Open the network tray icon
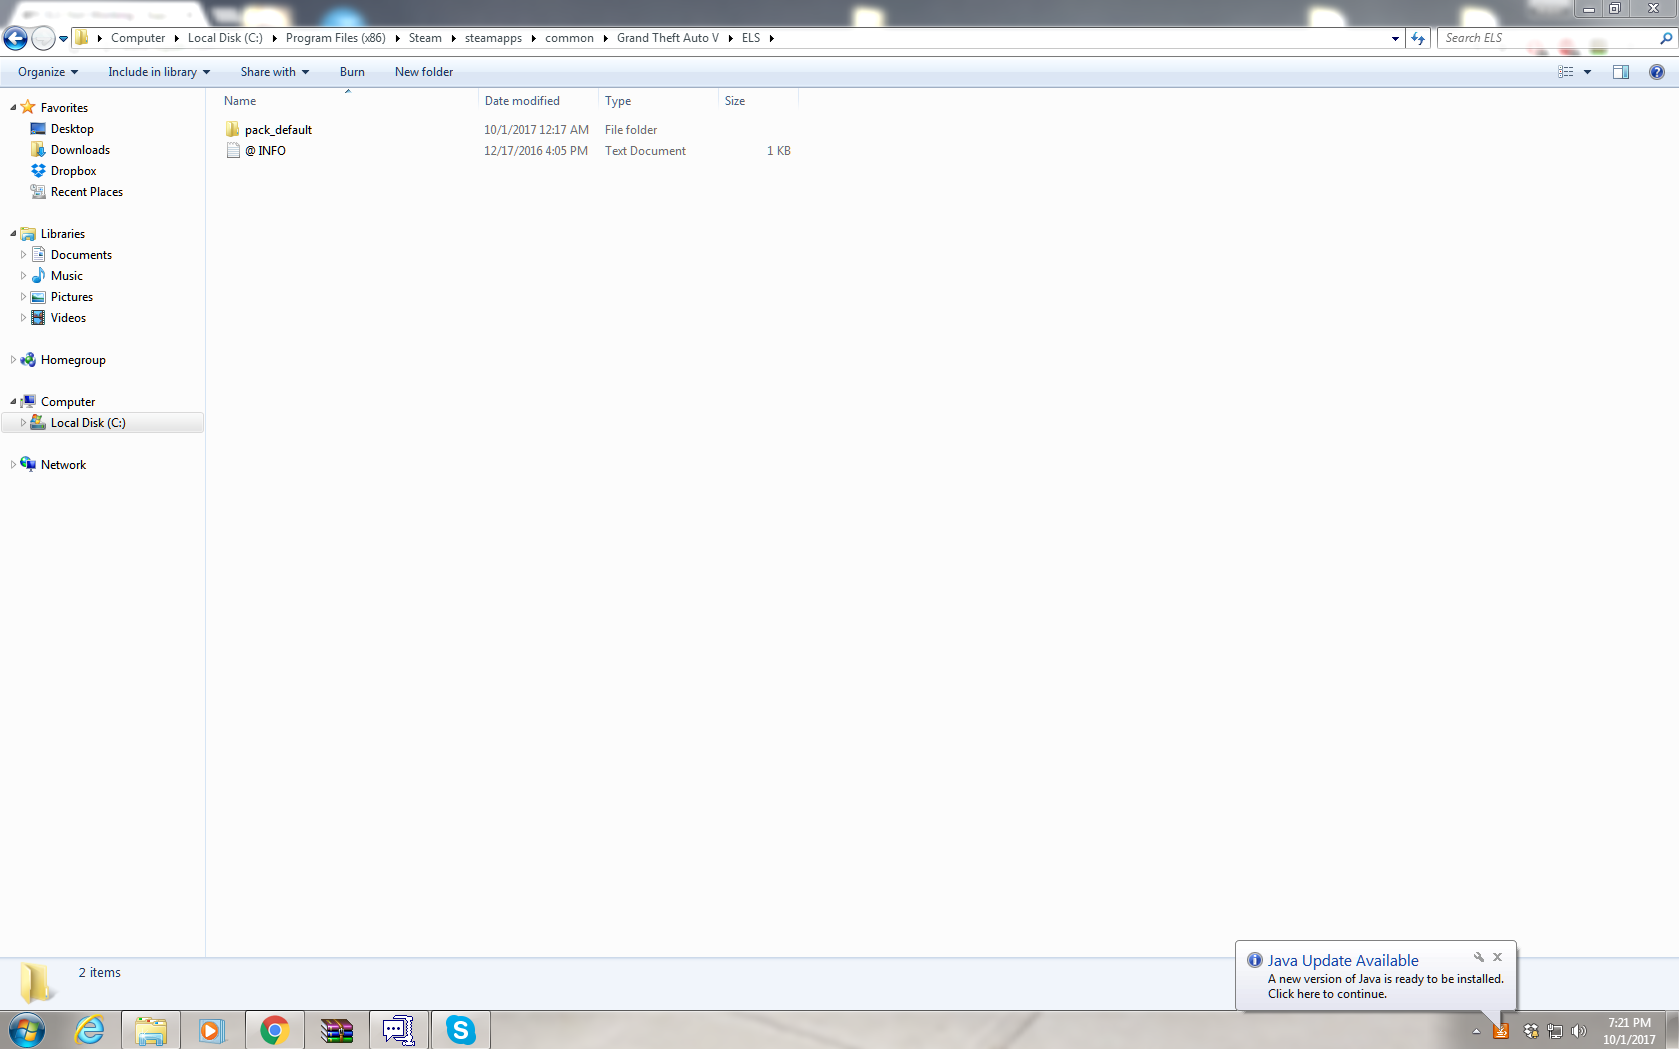This screenshot has height=1049, width=1679. pos(1555,1031)
